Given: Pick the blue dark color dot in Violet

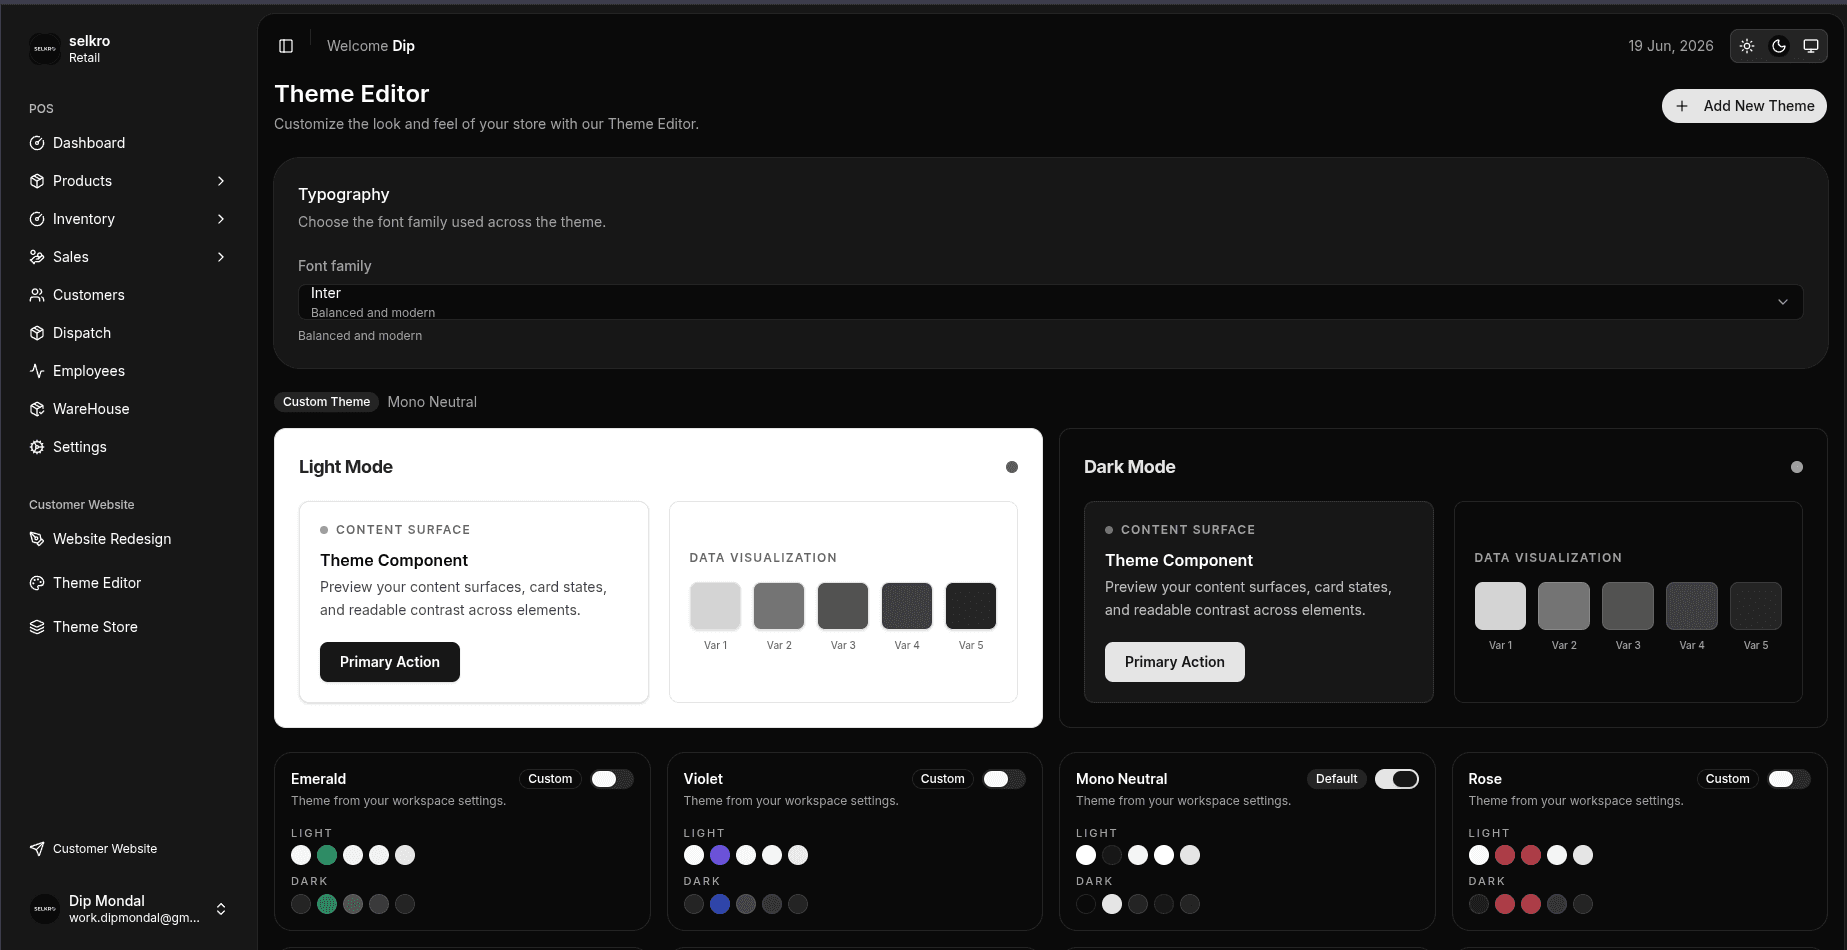Looking at the screenshot, I should tap(720, 904).
